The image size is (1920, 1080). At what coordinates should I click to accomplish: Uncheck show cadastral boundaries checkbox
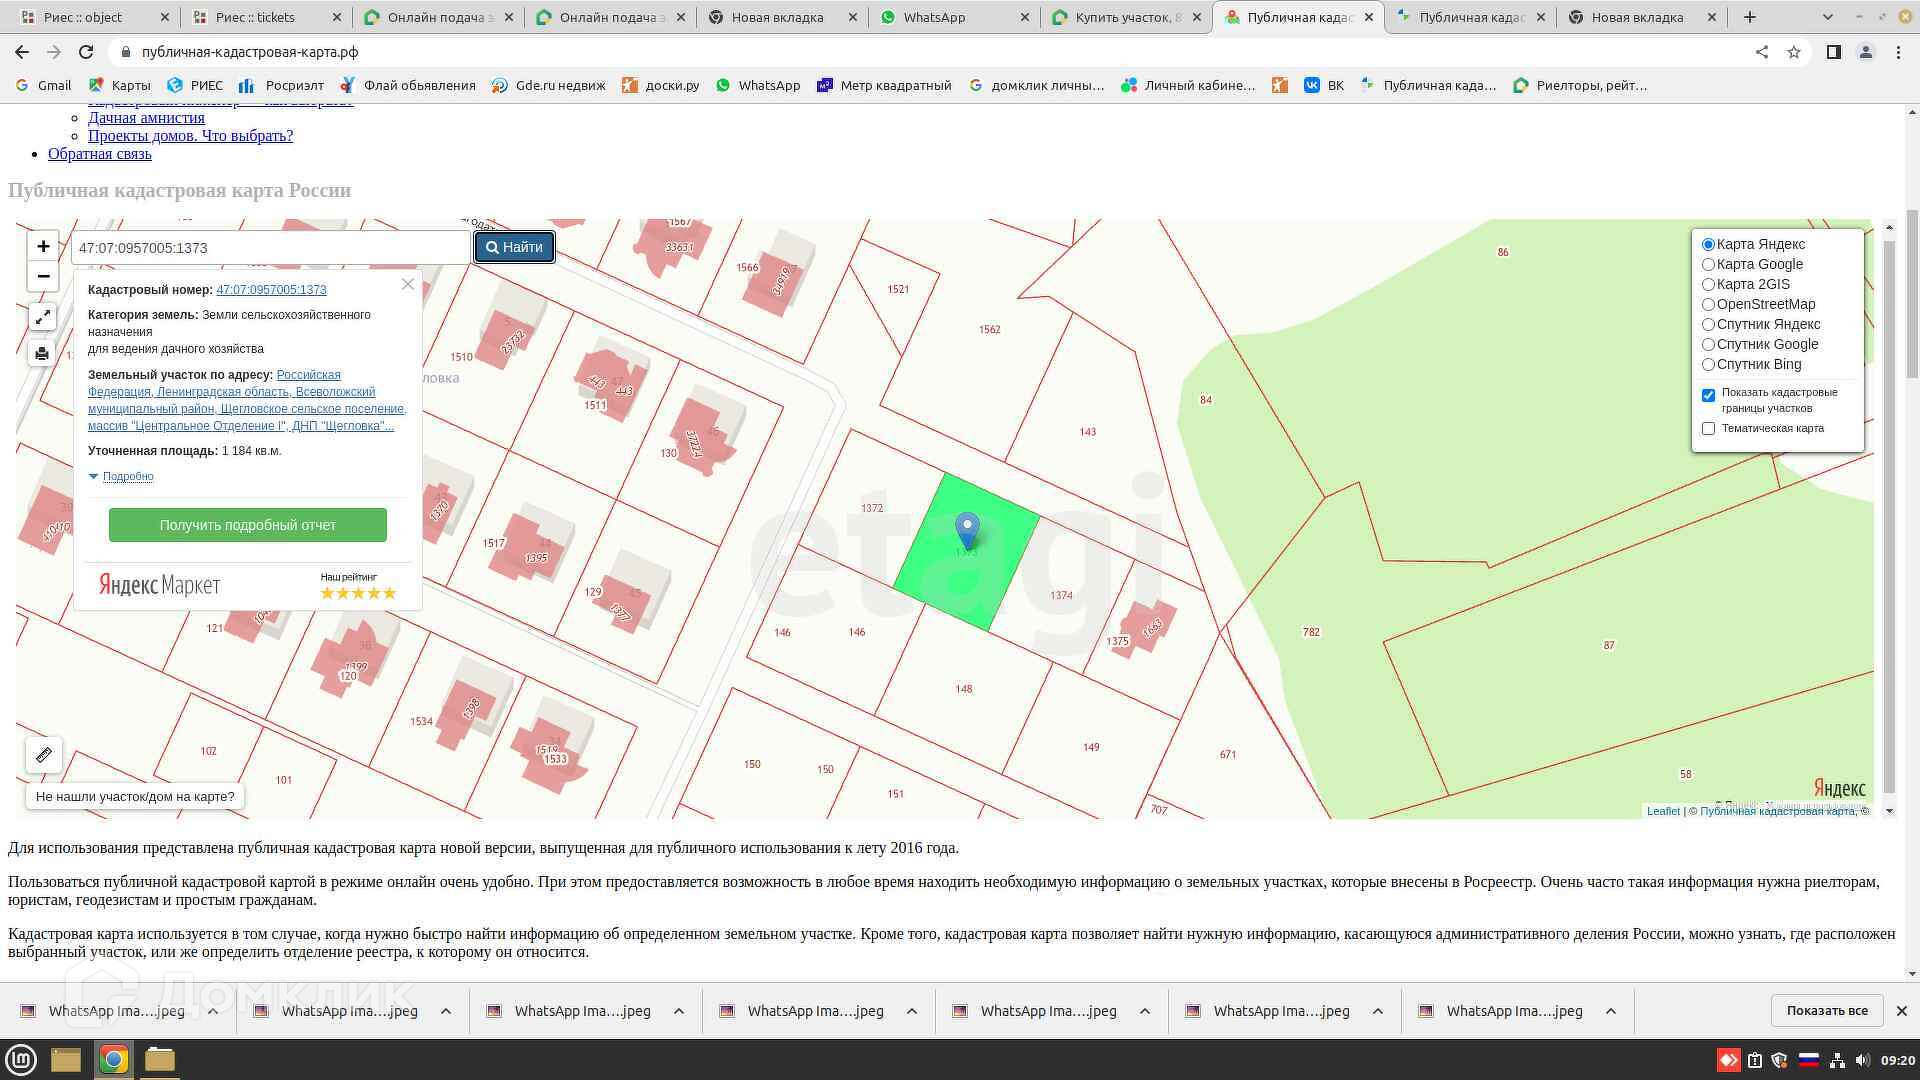1708,395
